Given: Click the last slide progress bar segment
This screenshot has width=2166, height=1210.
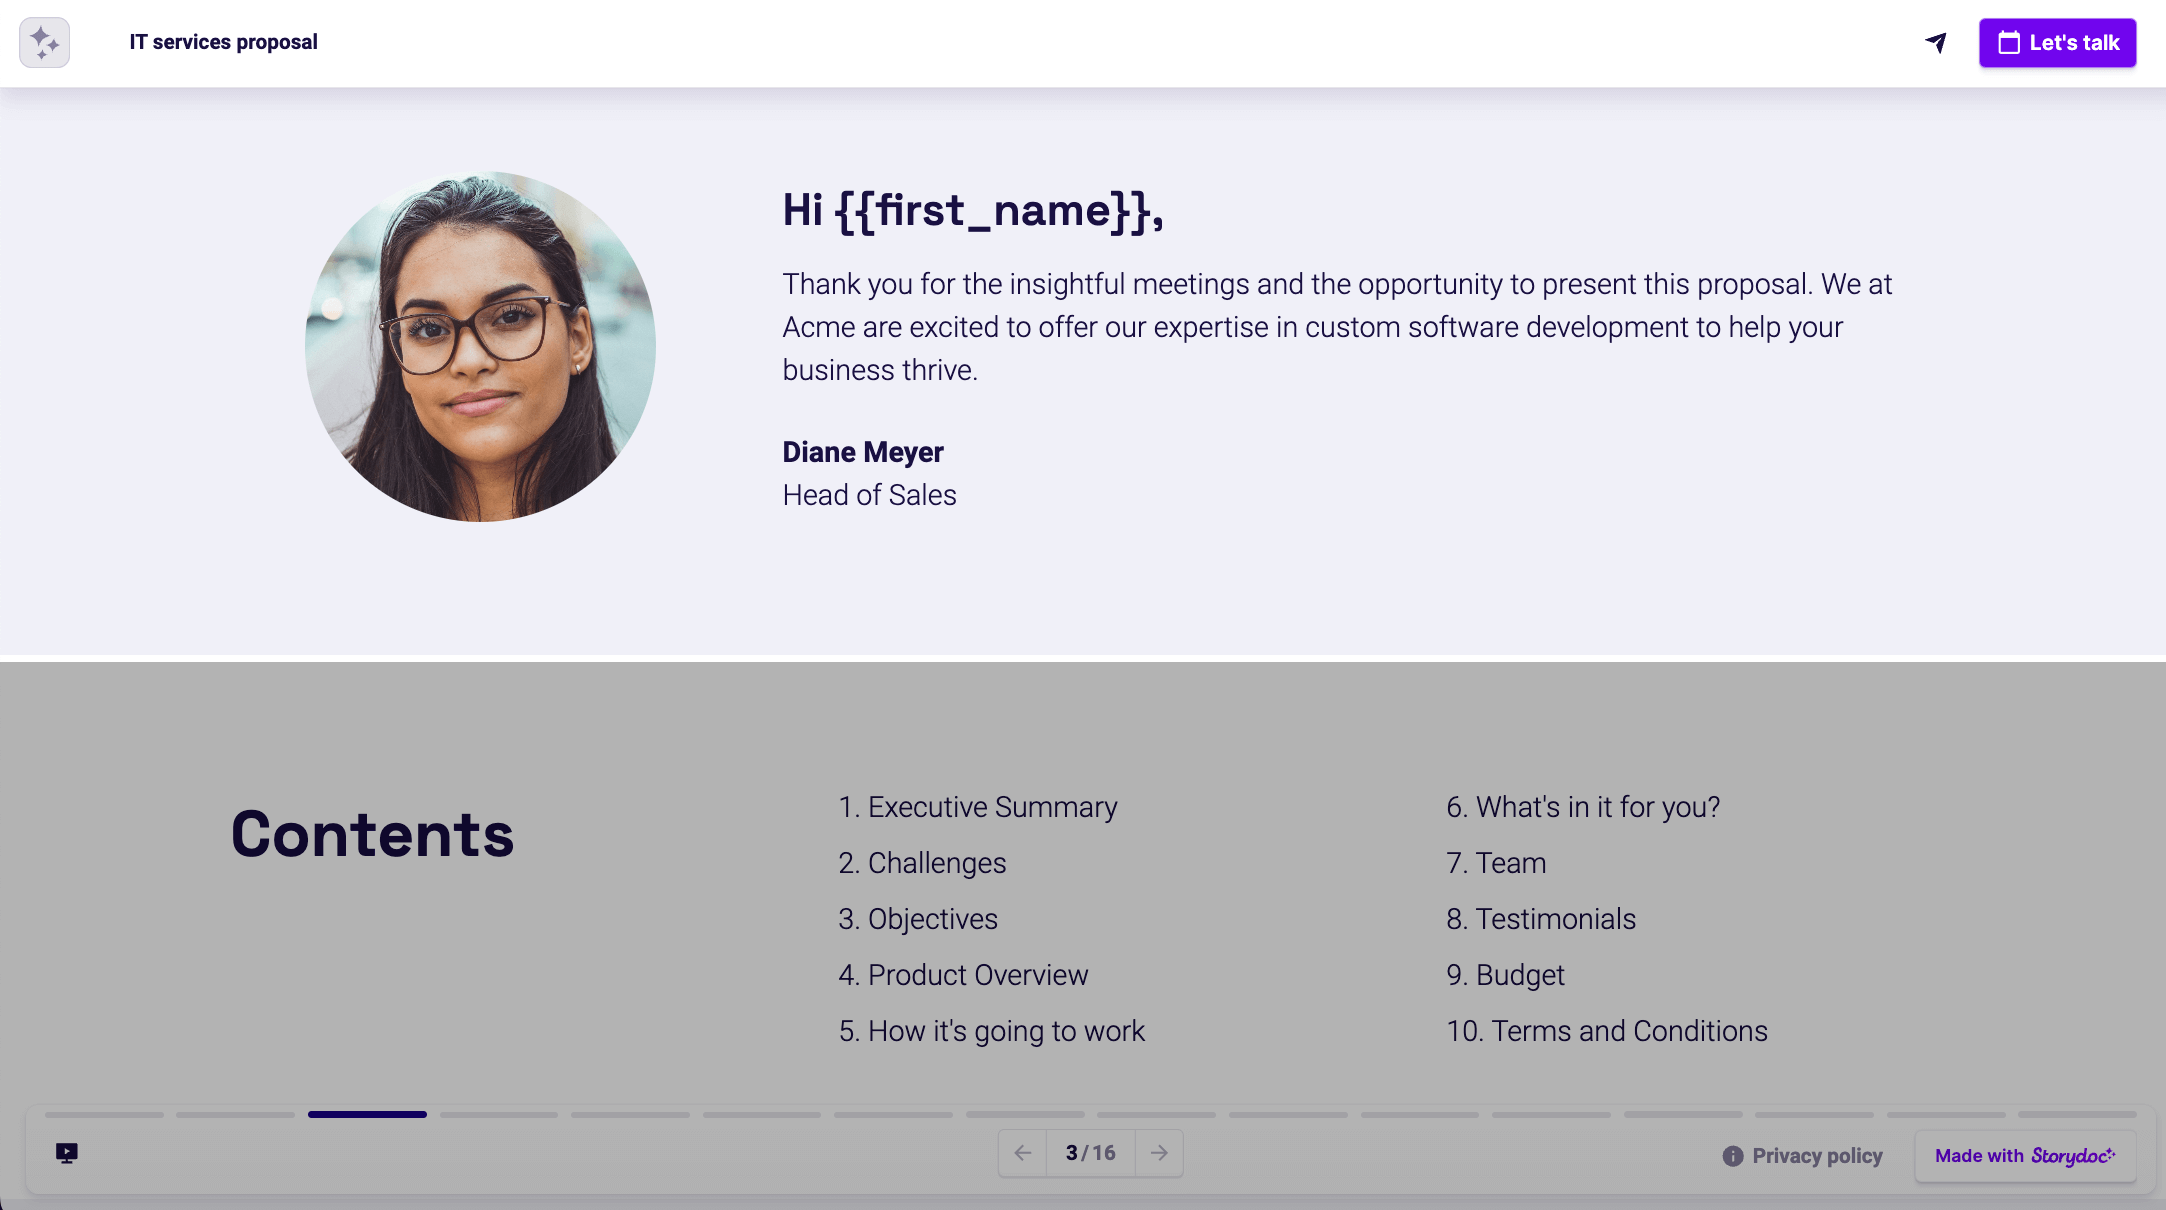Looking at the screenshot, I should click(2077, 1114).
